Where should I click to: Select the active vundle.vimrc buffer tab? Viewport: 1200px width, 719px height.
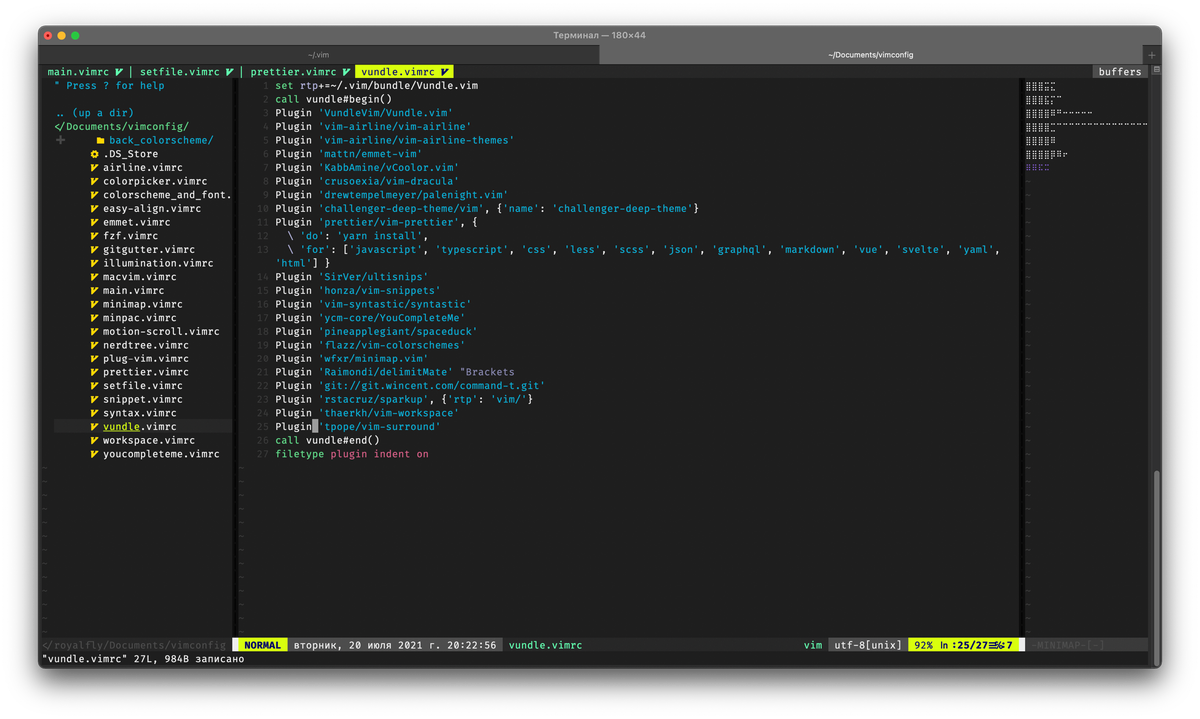coord(405,72)
